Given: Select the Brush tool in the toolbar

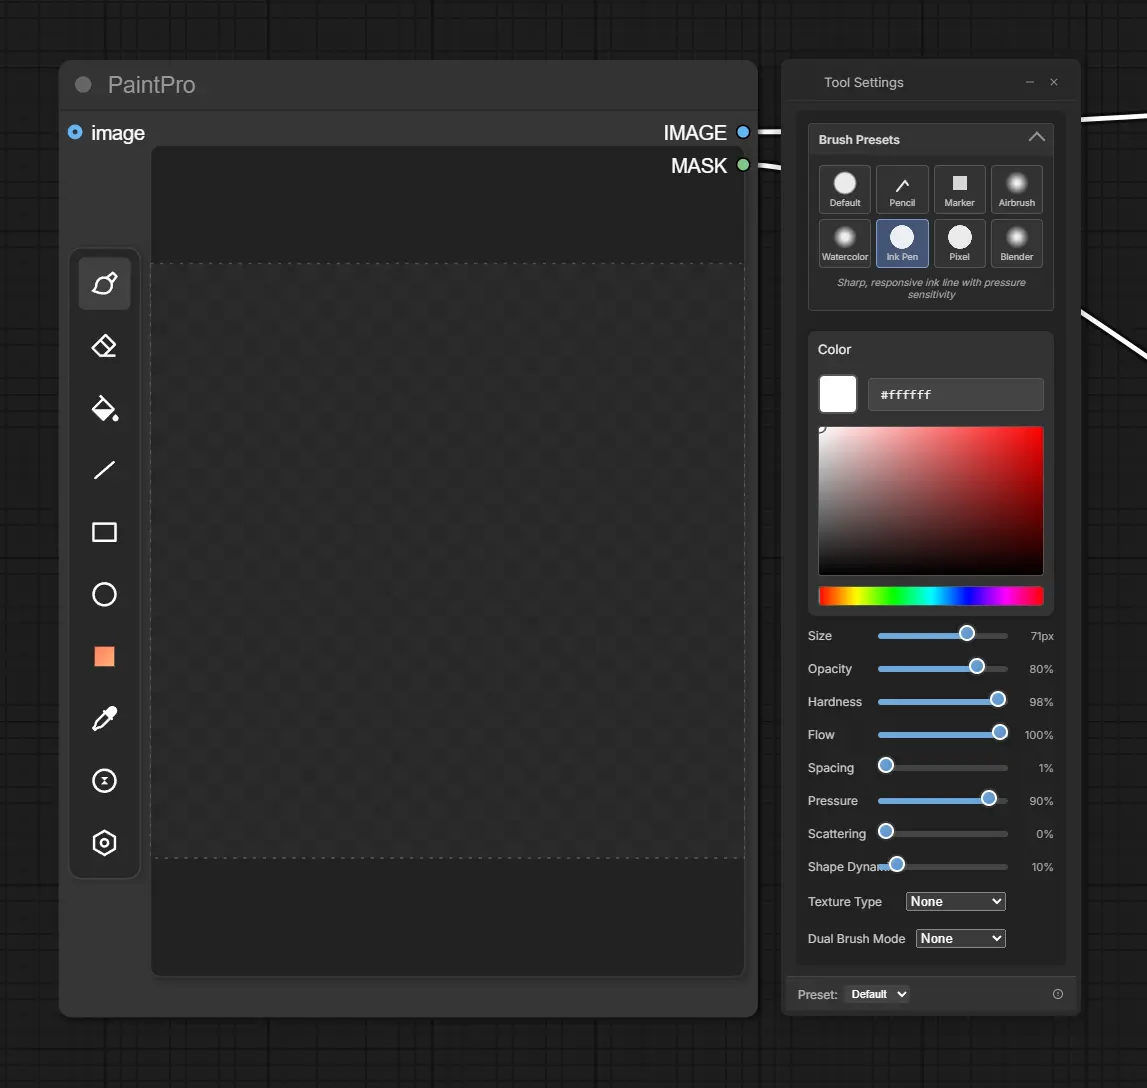Looking at the screenshot, I should pyautogui.click(x=104, y=284).
